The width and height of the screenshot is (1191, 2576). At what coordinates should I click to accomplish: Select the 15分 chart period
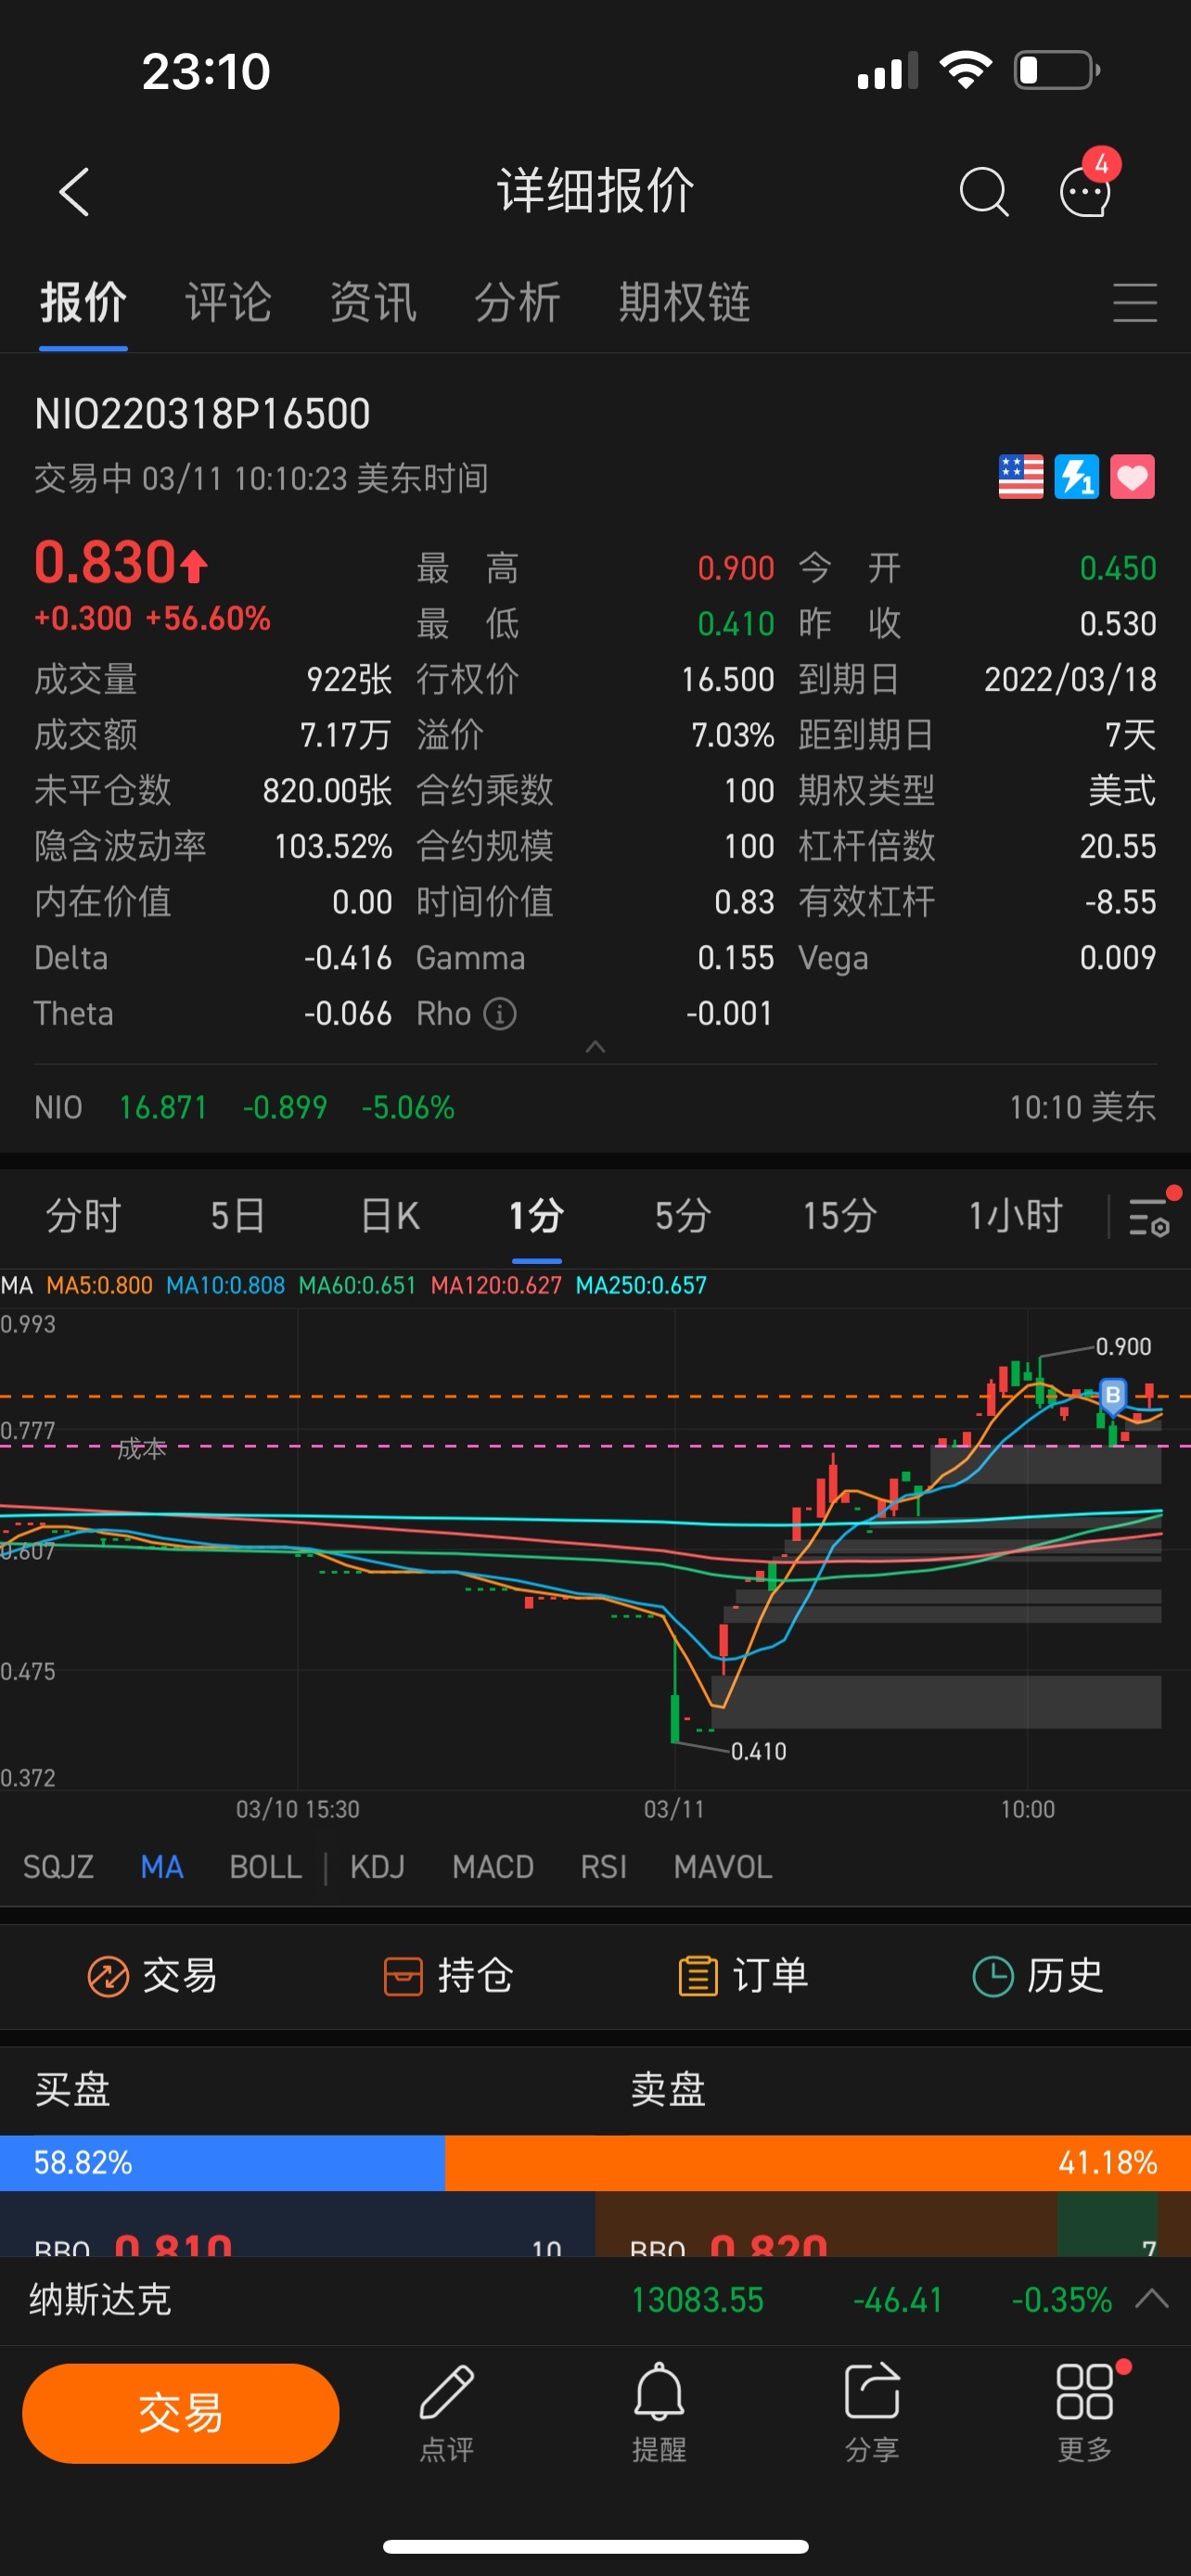(839, 1216)
